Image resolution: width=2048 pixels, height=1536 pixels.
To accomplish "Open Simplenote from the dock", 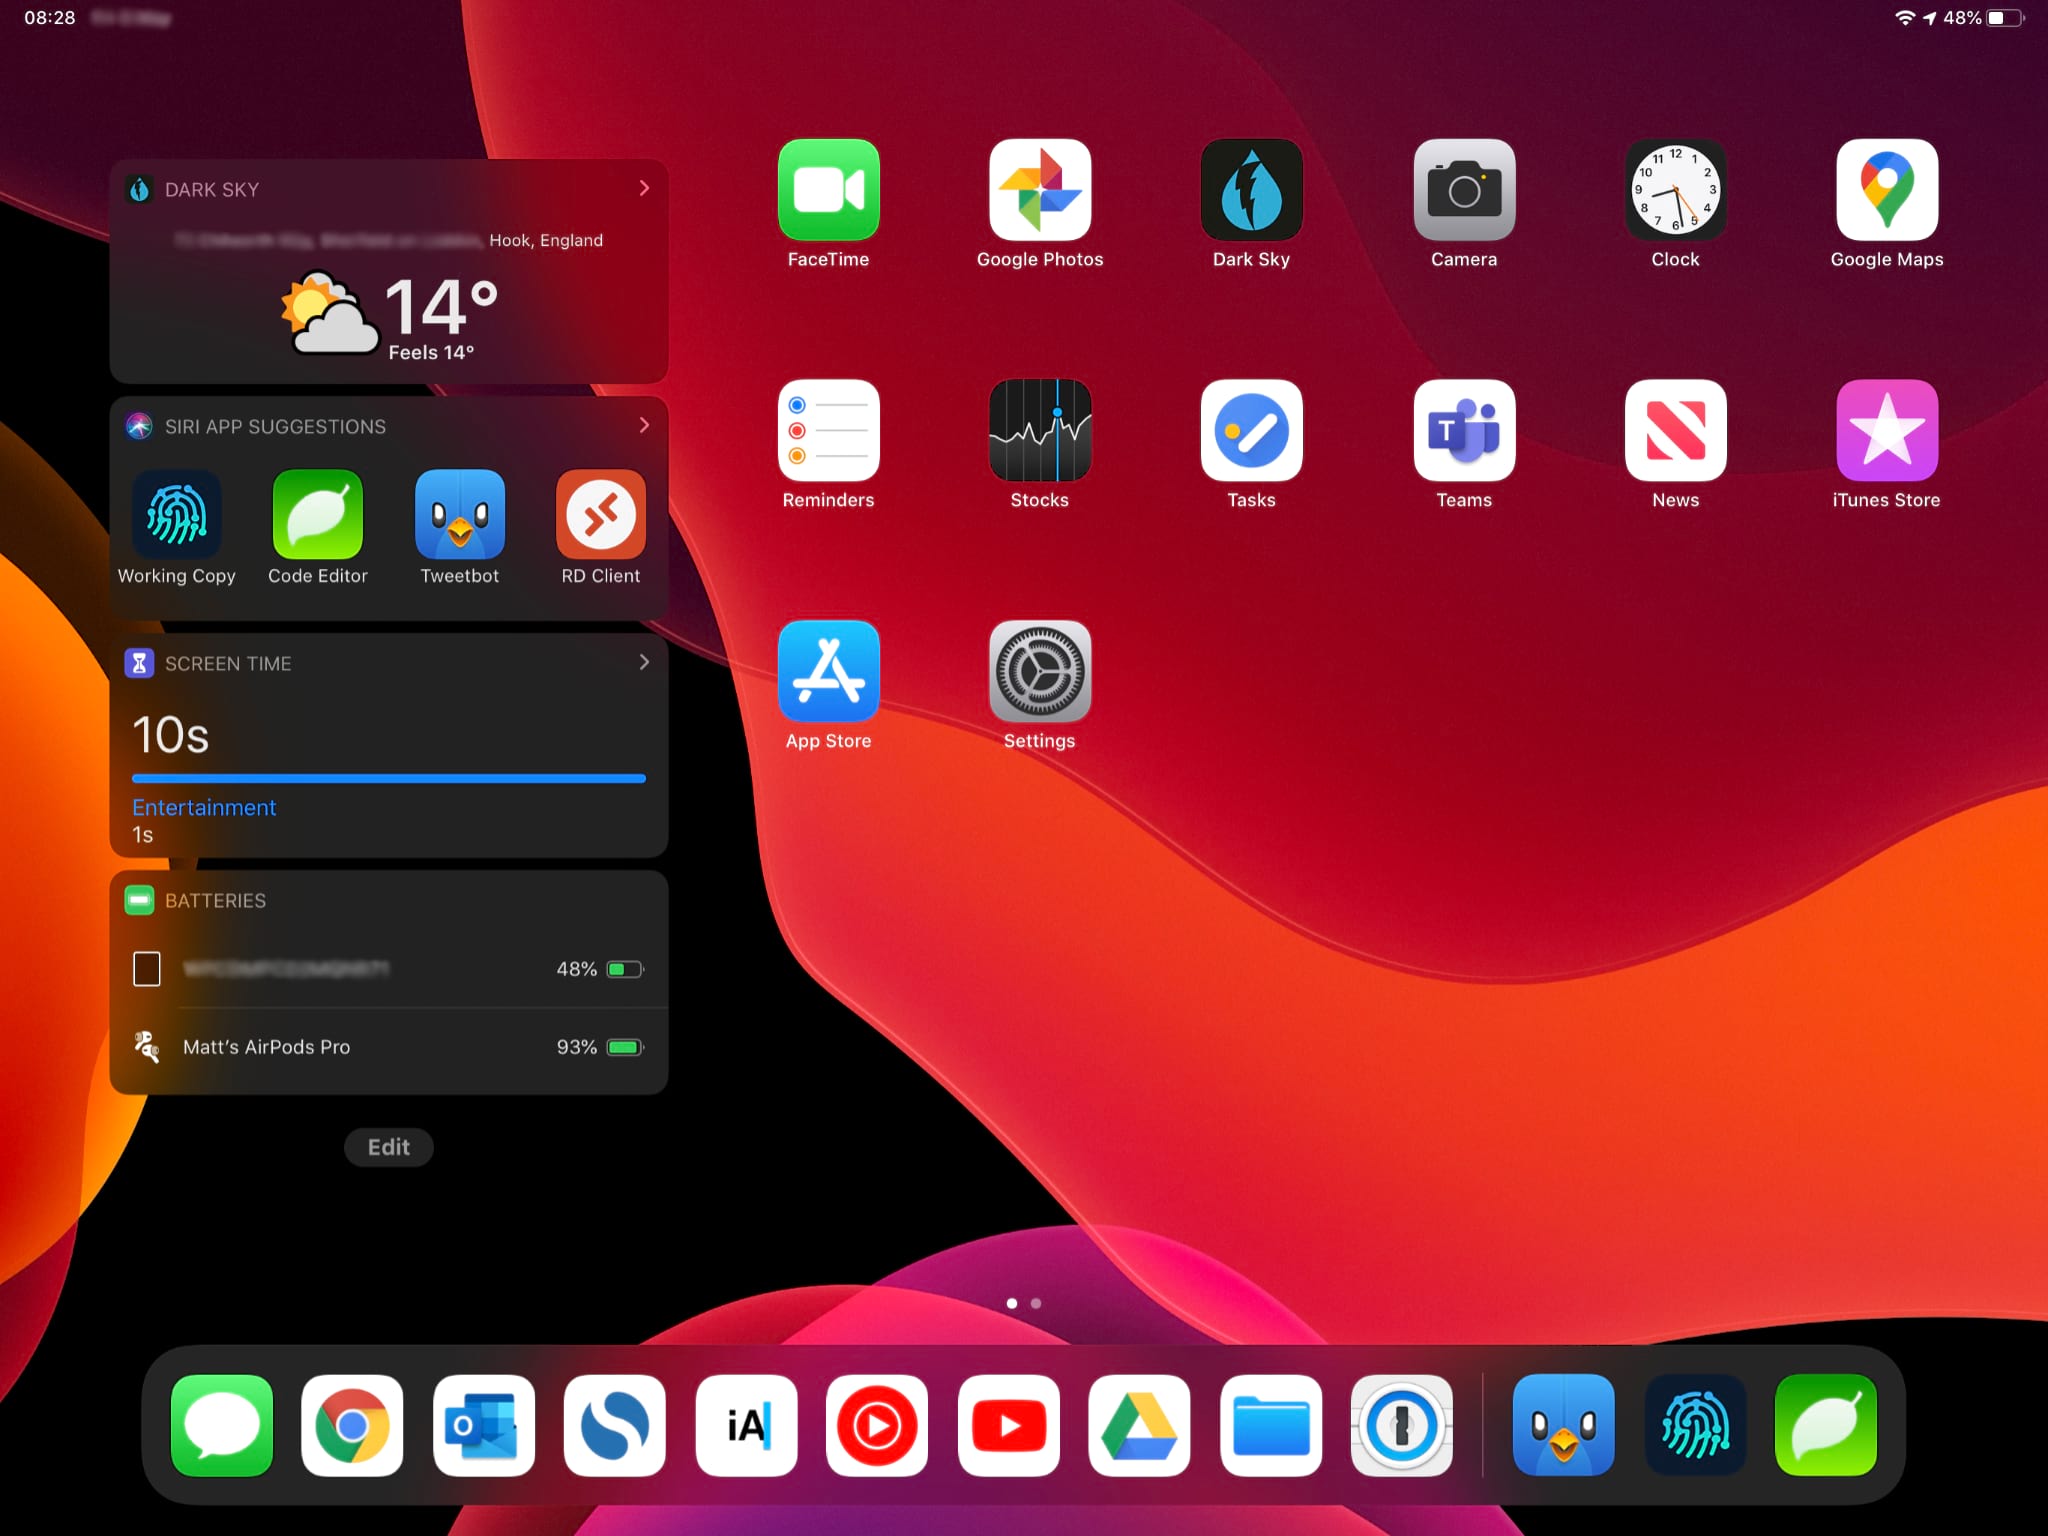I will tap(615, 1426).
